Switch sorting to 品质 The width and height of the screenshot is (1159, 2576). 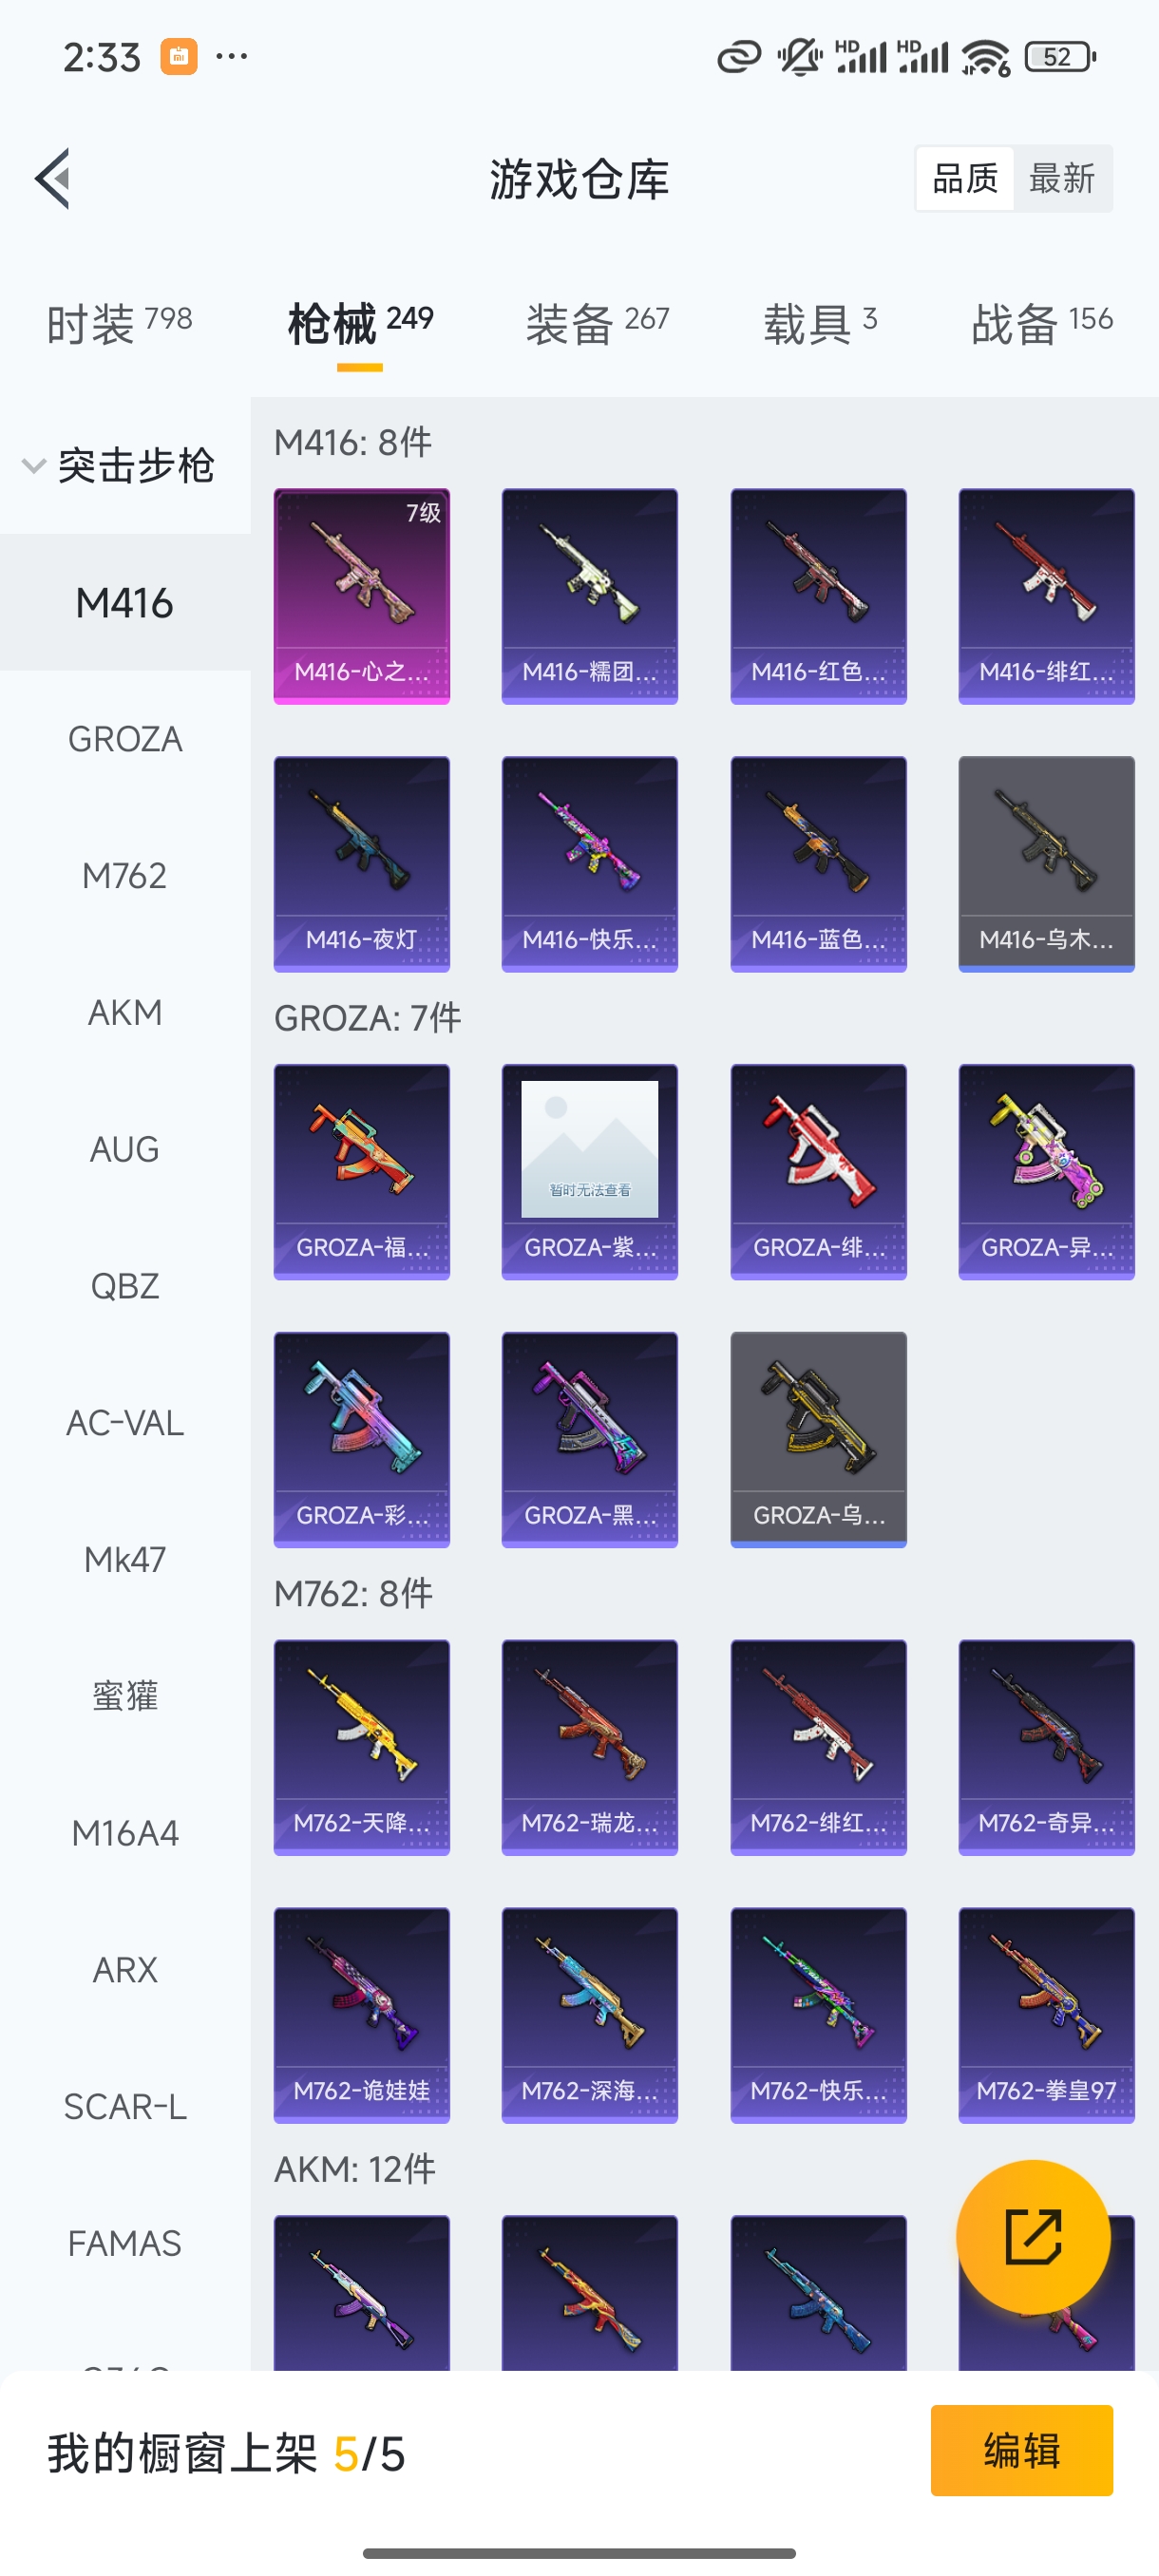tap(965, 179)
